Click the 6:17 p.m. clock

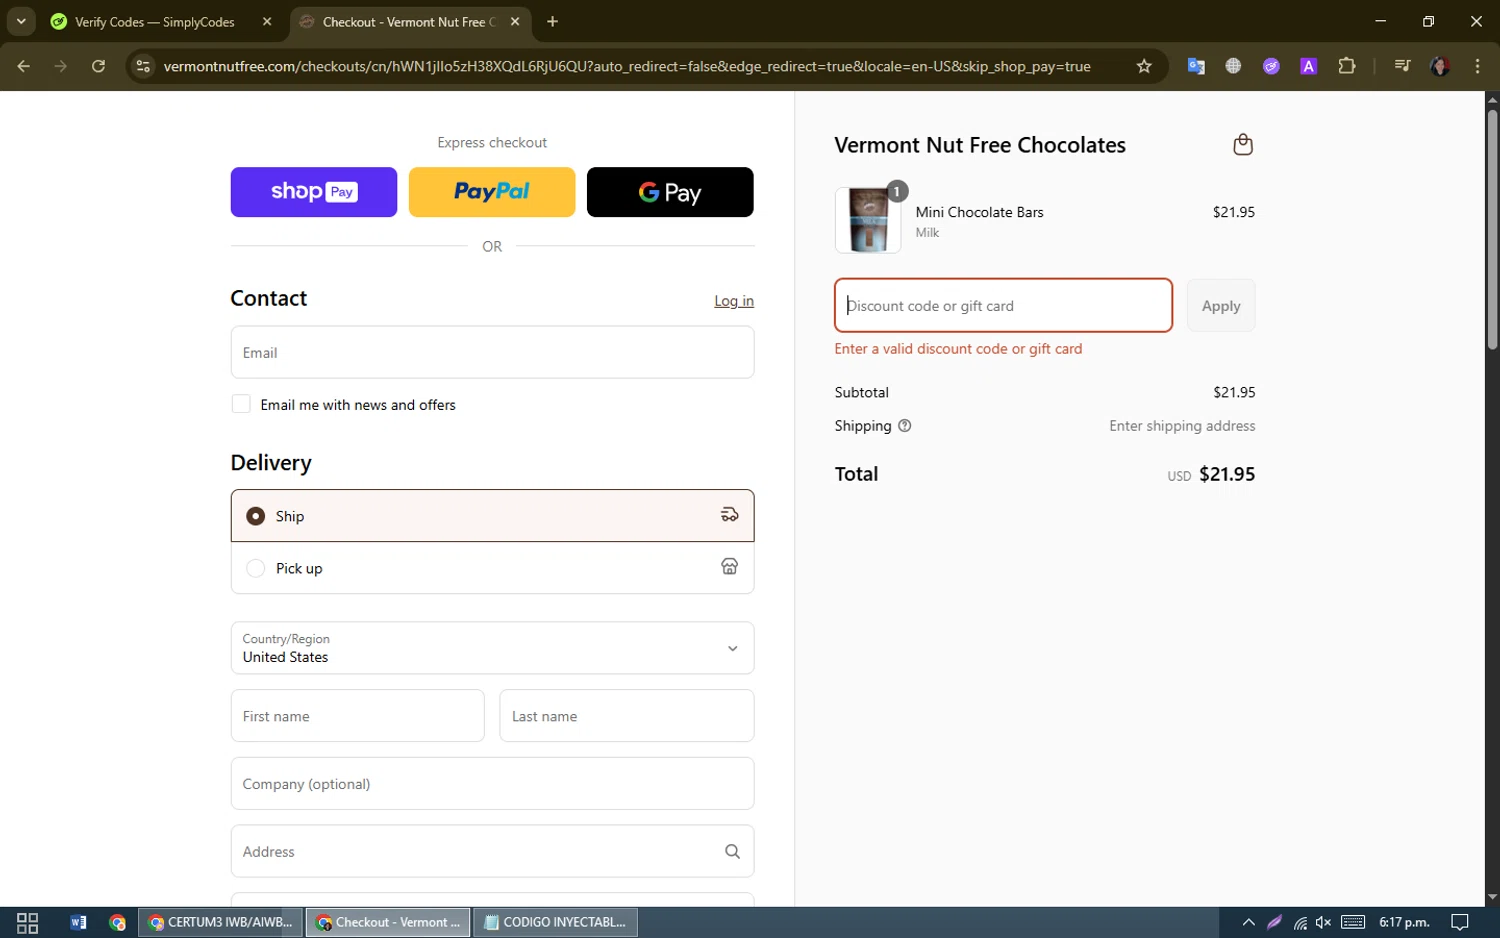[1404, 922]
